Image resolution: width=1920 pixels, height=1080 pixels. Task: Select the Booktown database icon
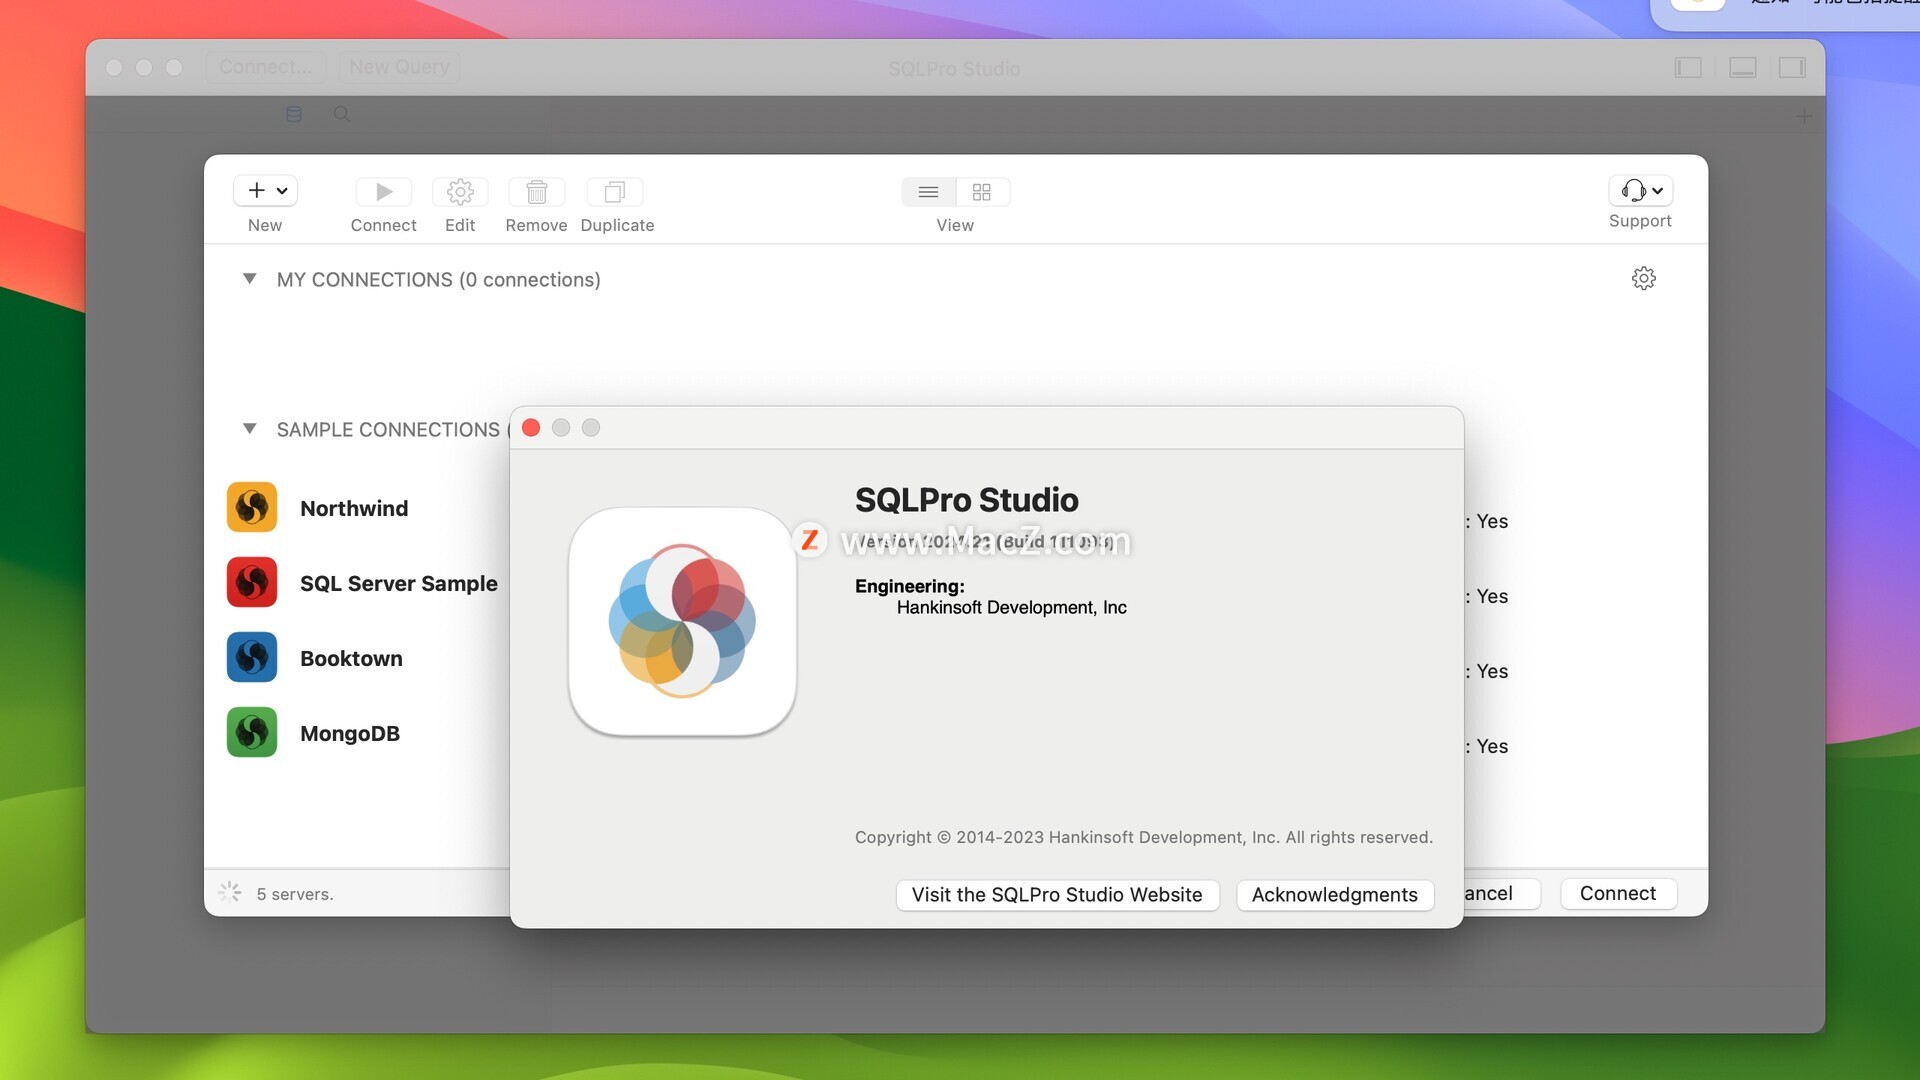252,658
